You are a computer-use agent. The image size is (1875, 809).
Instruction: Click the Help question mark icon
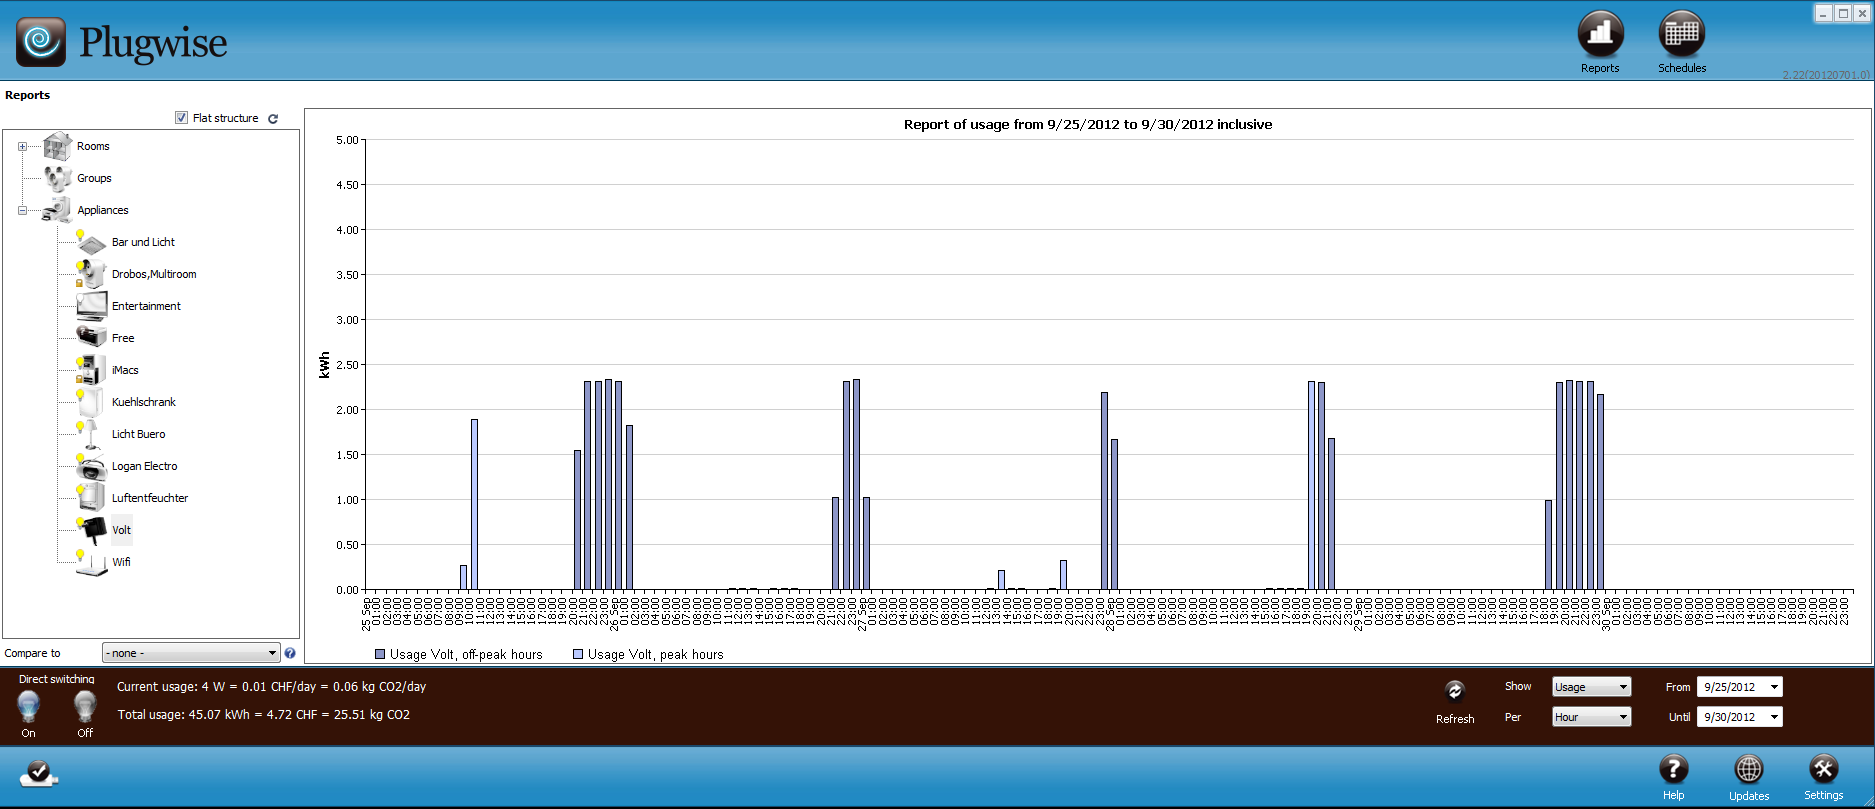click(1673, 769)
